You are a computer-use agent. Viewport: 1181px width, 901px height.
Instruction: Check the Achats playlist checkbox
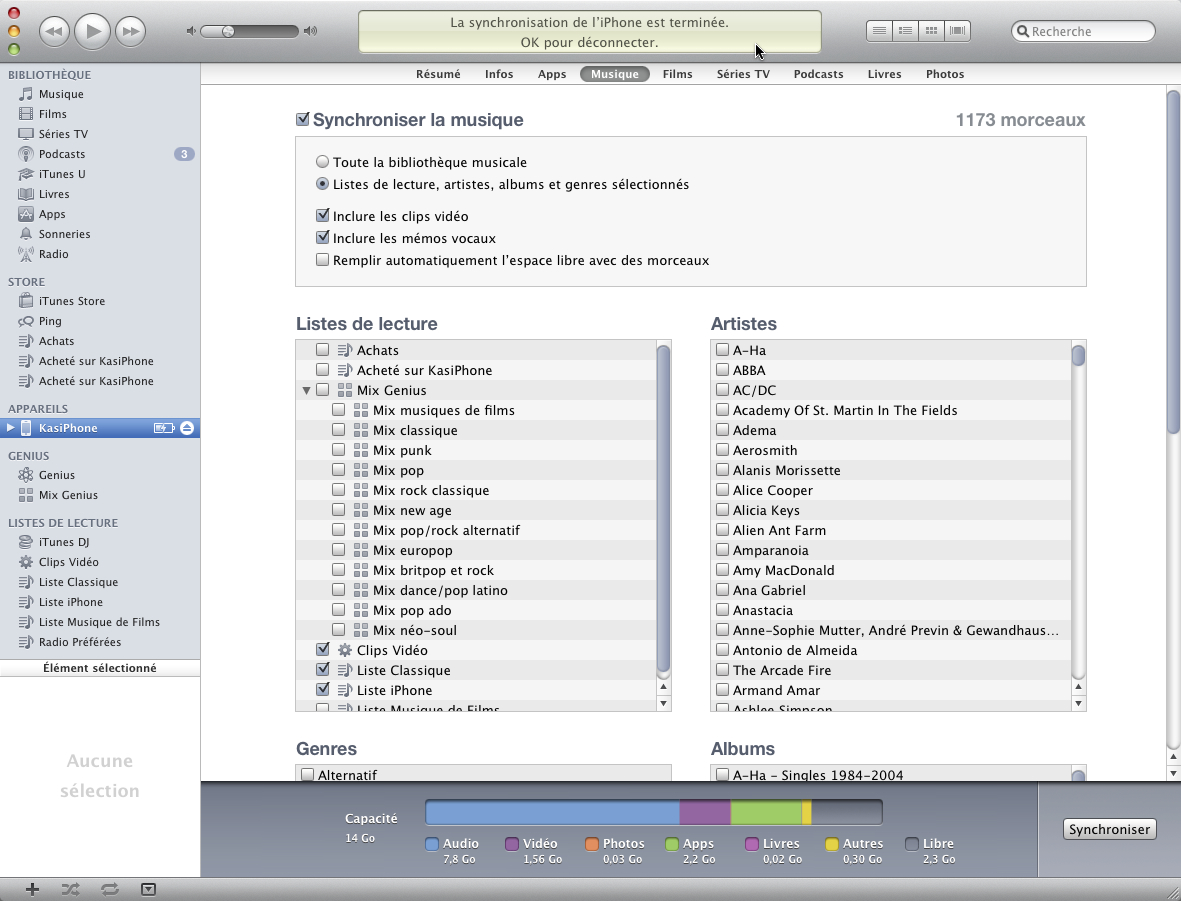point(322,350)
